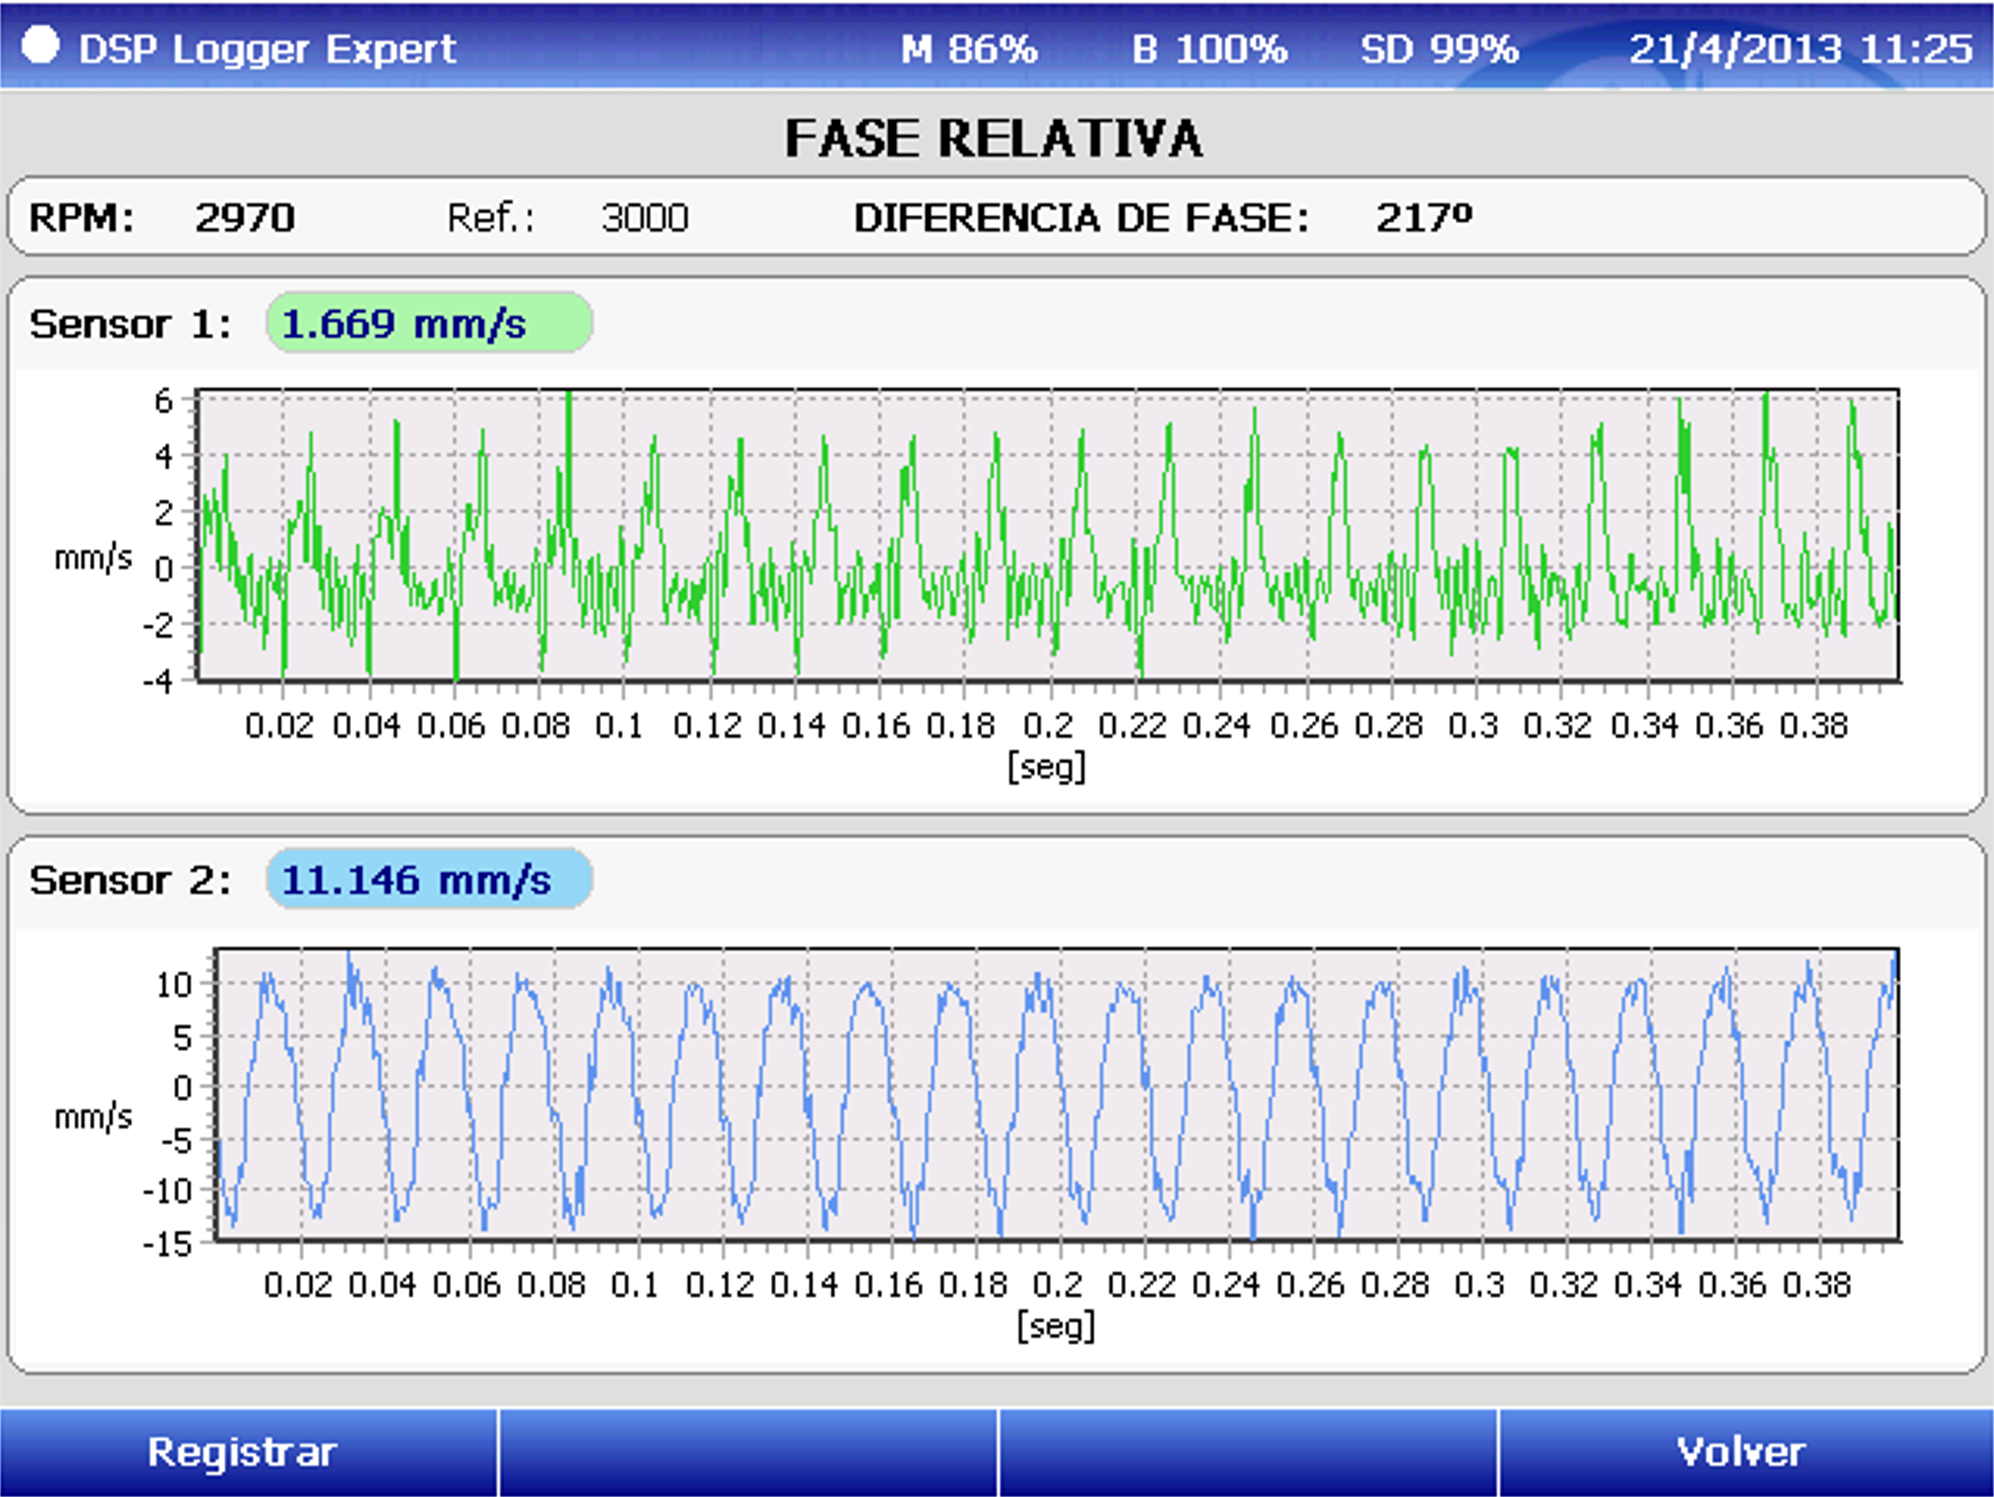Click the third blank softkey beside Volver
This screenshot has height=1497, width=1994.
pyautogui.click(x=1248, y=1452)
